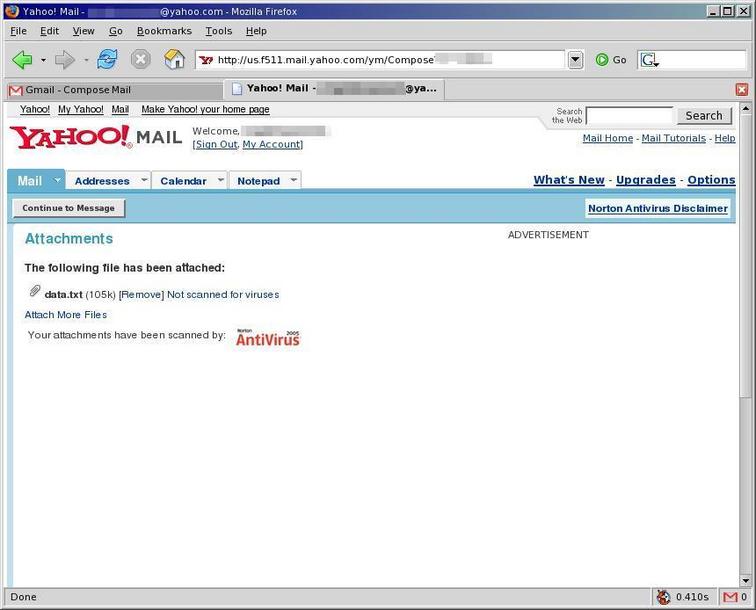Click the Continue to Message button

pyautogui.click(x=68, y=208)
